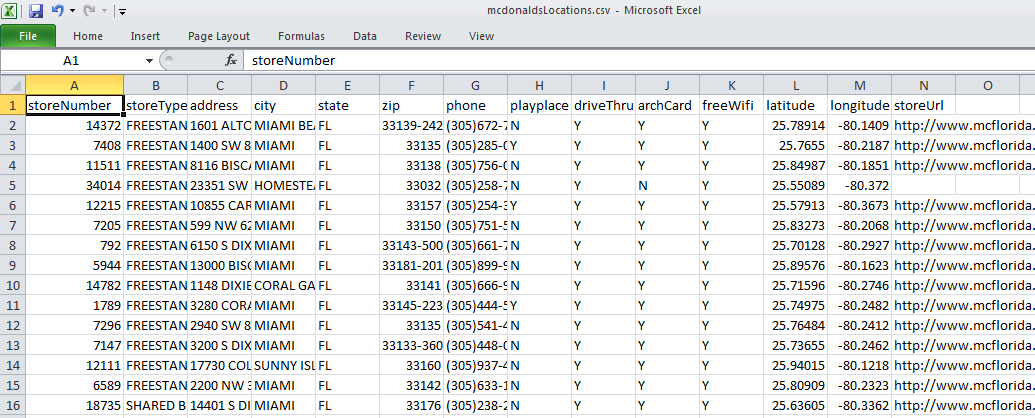Expand the Name Box dropdown arrow
This screenshot has width=1035, height=418.
click(x=149, y=61)
